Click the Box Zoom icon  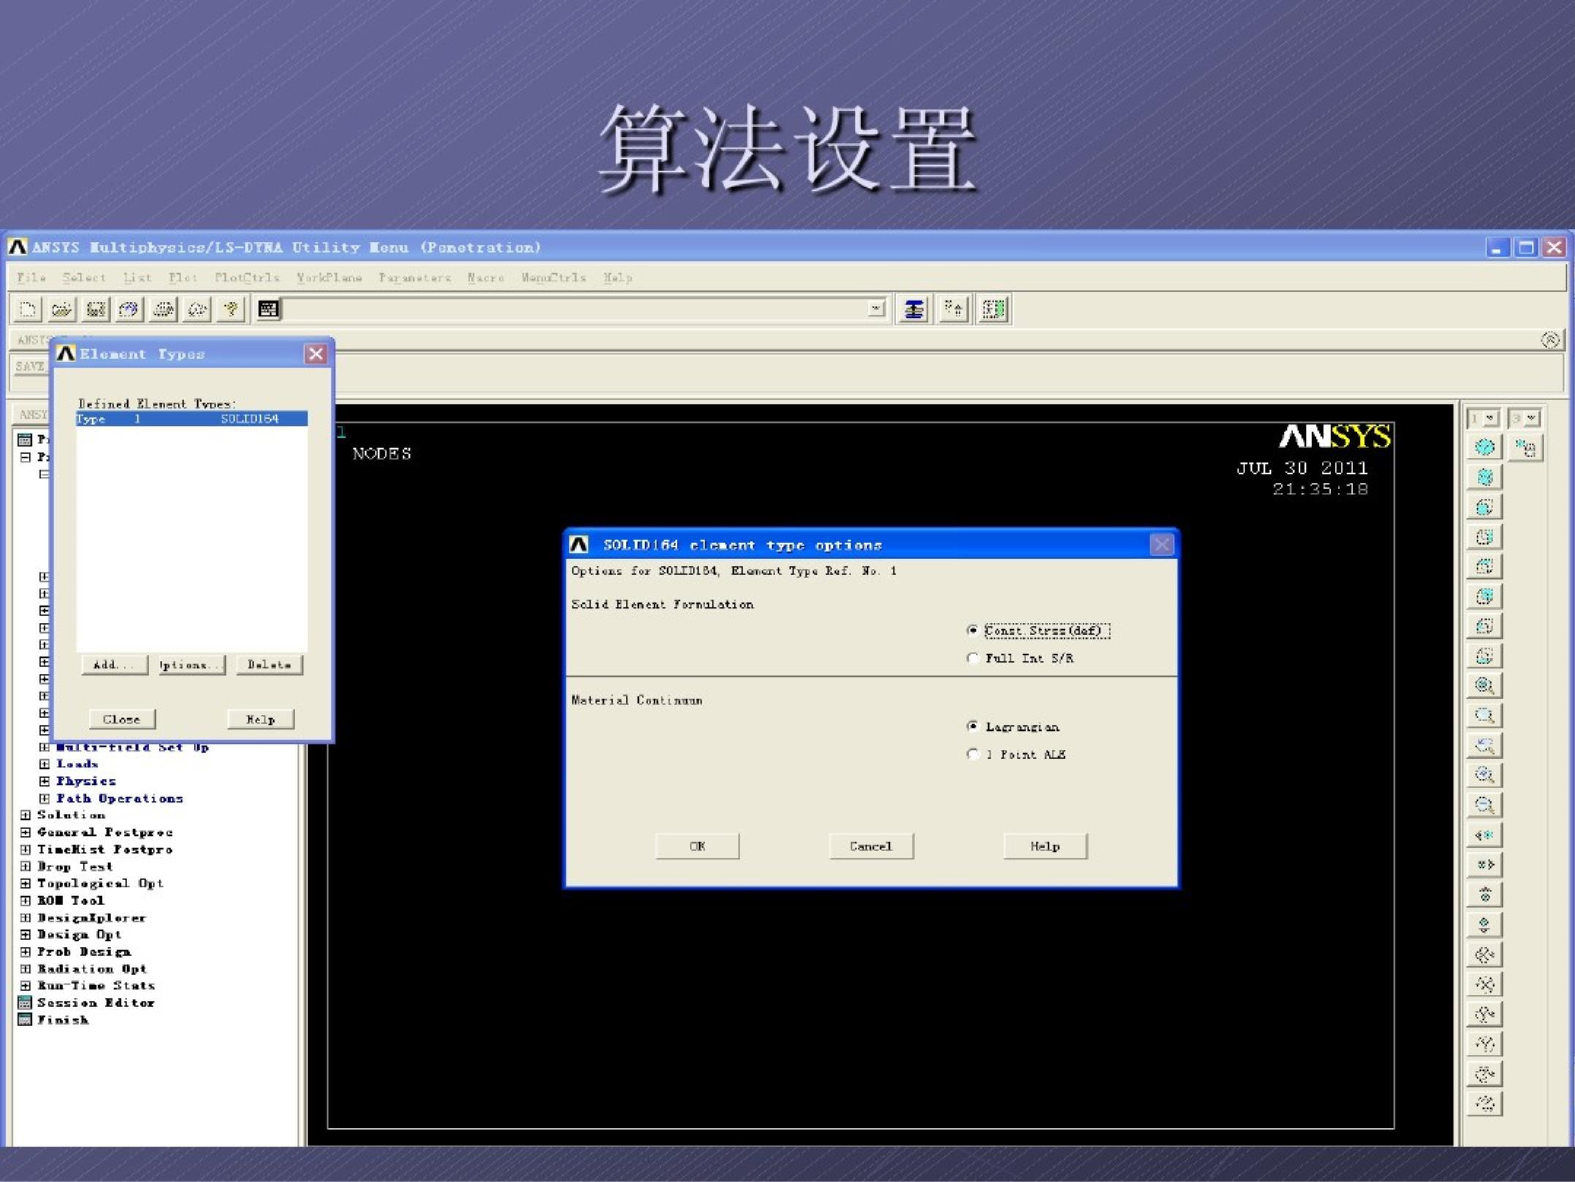click(x=1485, y=716)
